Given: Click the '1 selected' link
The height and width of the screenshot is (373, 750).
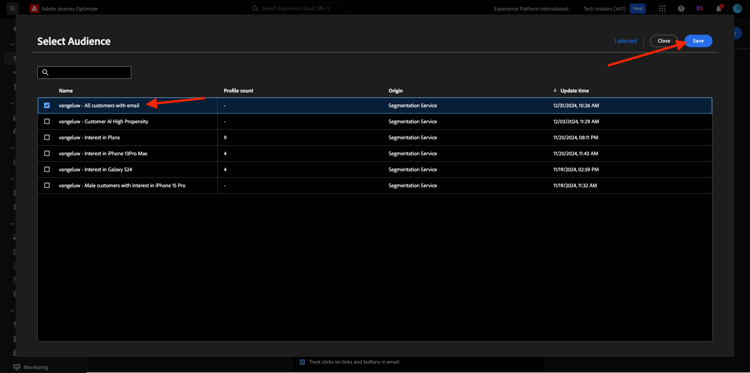Looking at the screenshot, I should [625, 41].
